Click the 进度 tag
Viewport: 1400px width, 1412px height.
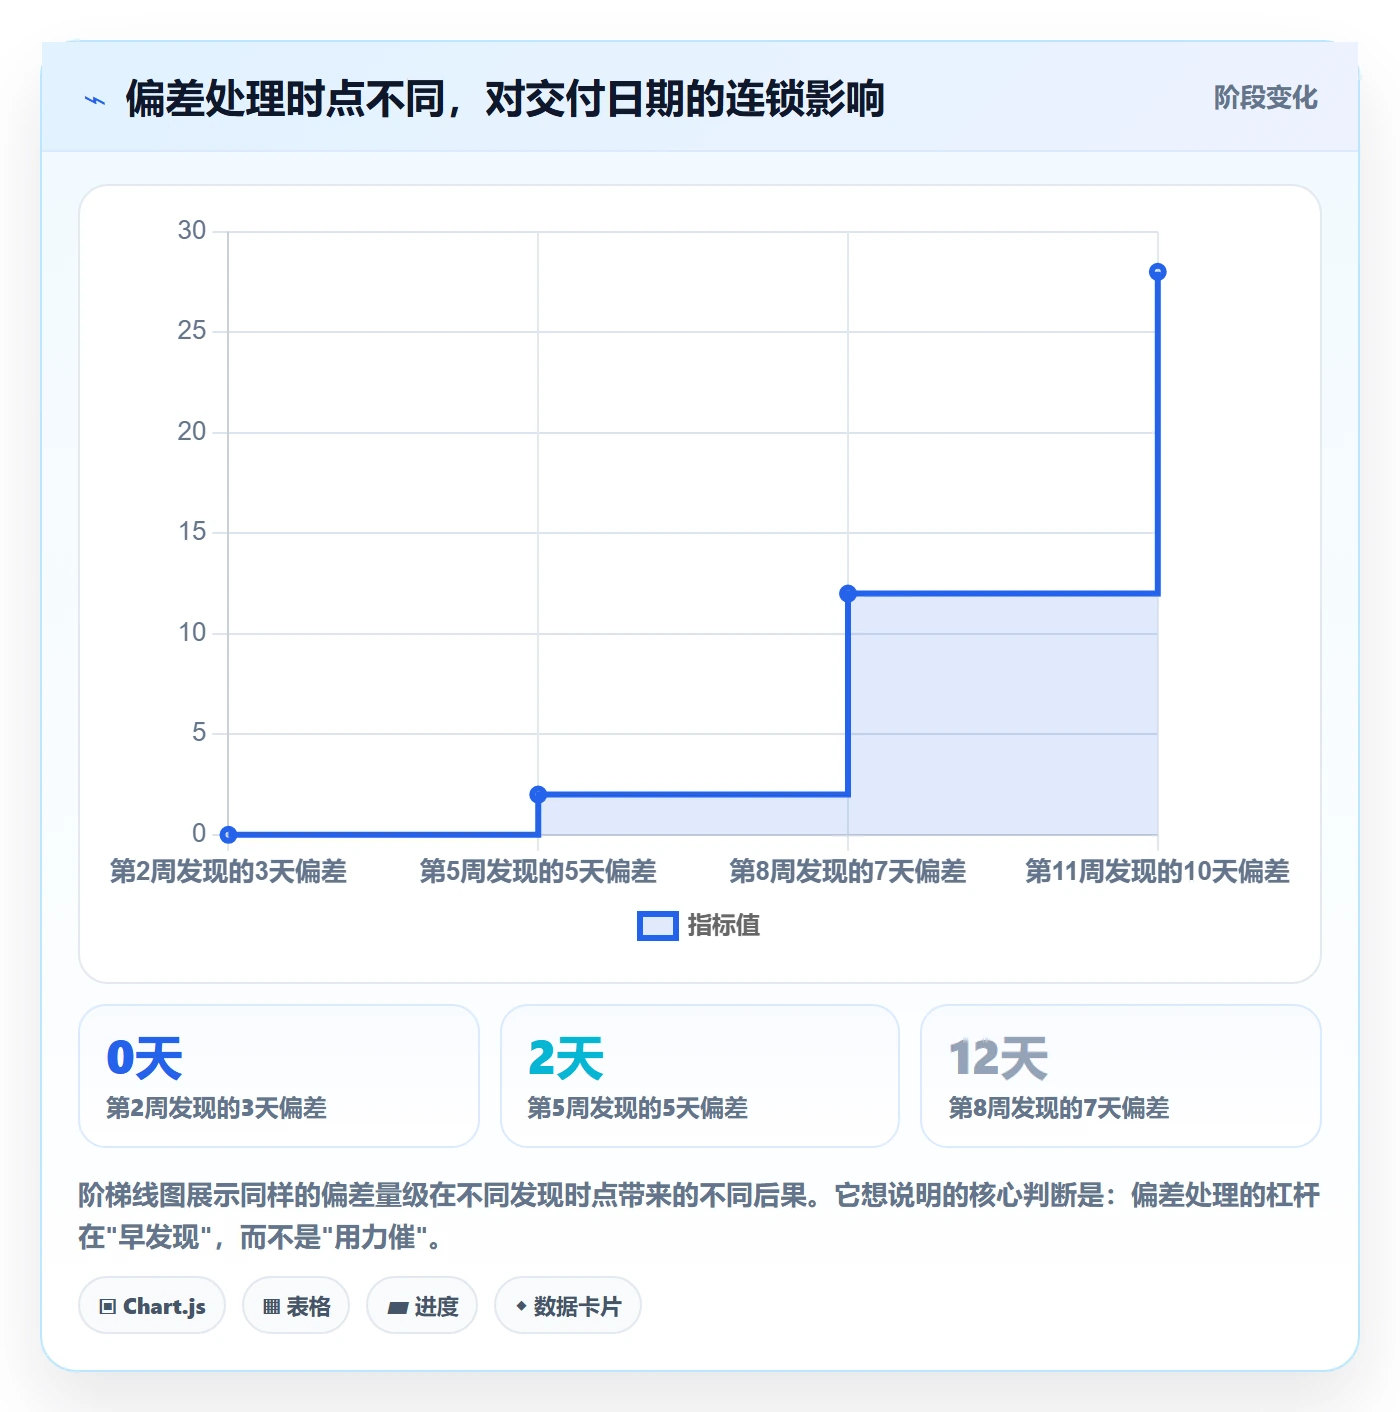pos(422,1305)
